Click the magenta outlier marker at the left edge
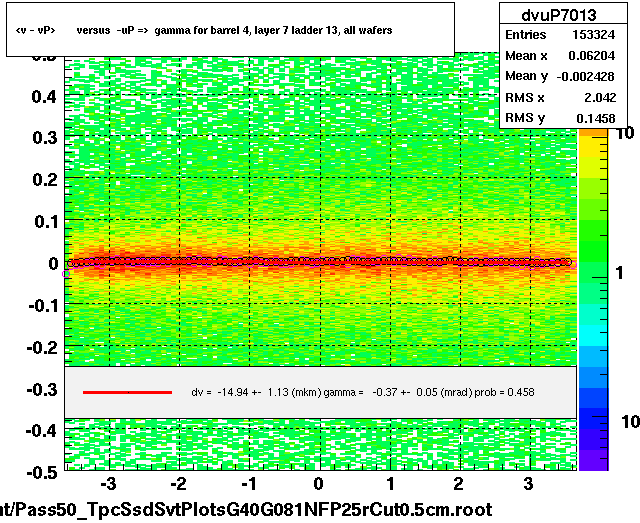Viewport: 640px width, 523px height. 66,274
